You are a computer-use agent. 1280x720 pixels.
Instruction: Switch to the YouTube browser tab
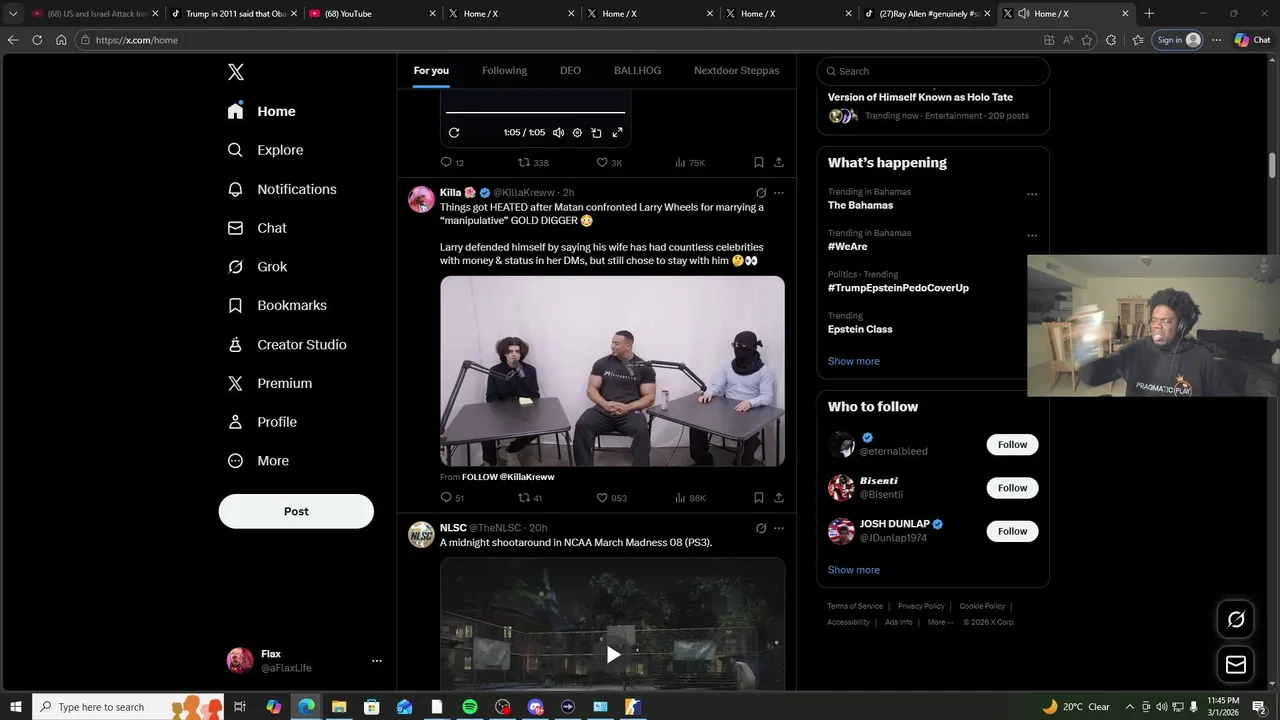(x=372, y=13)
